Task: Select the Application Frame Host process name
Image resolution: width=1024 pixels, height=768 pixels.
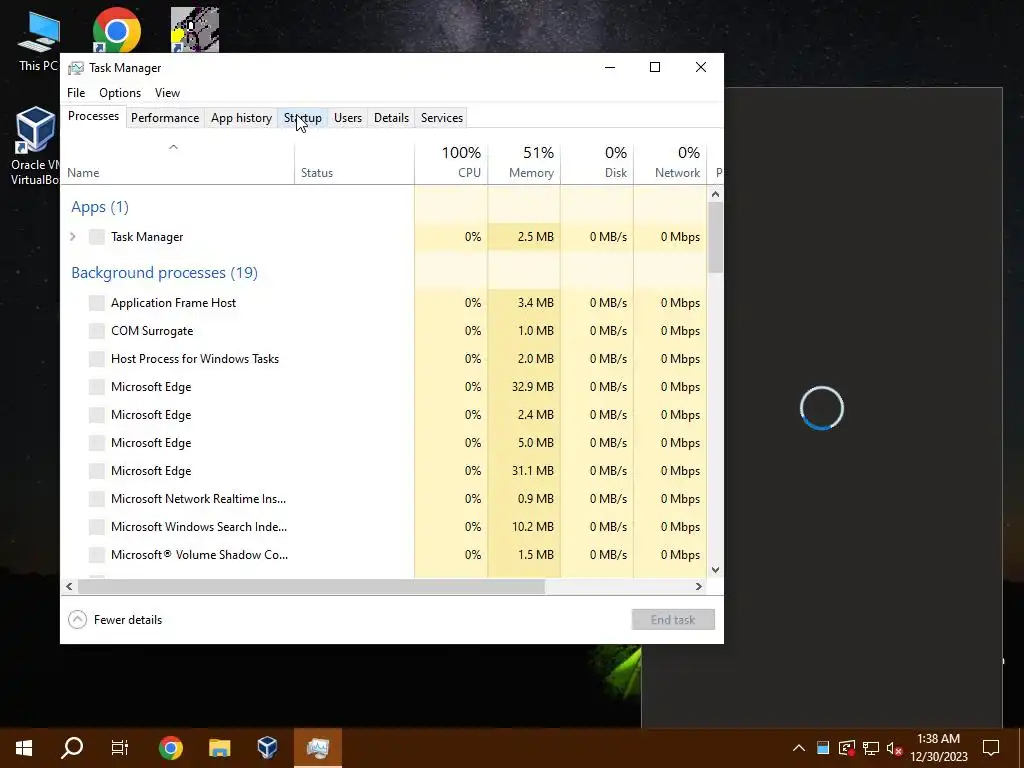Action: coord(174,303)
